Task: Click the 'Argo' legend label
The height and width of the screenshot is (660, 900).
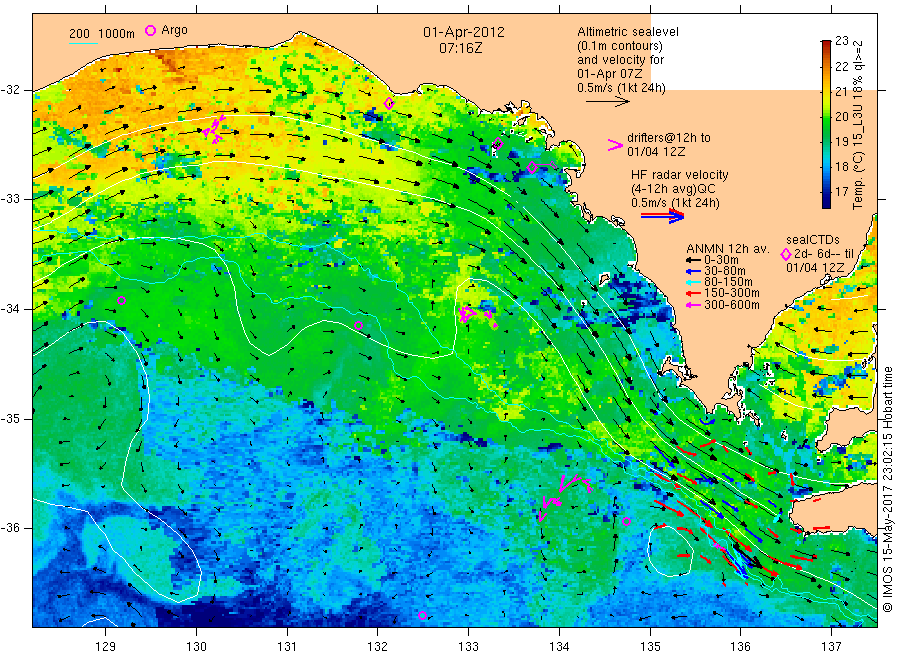Action: click(x=174, y=30)
